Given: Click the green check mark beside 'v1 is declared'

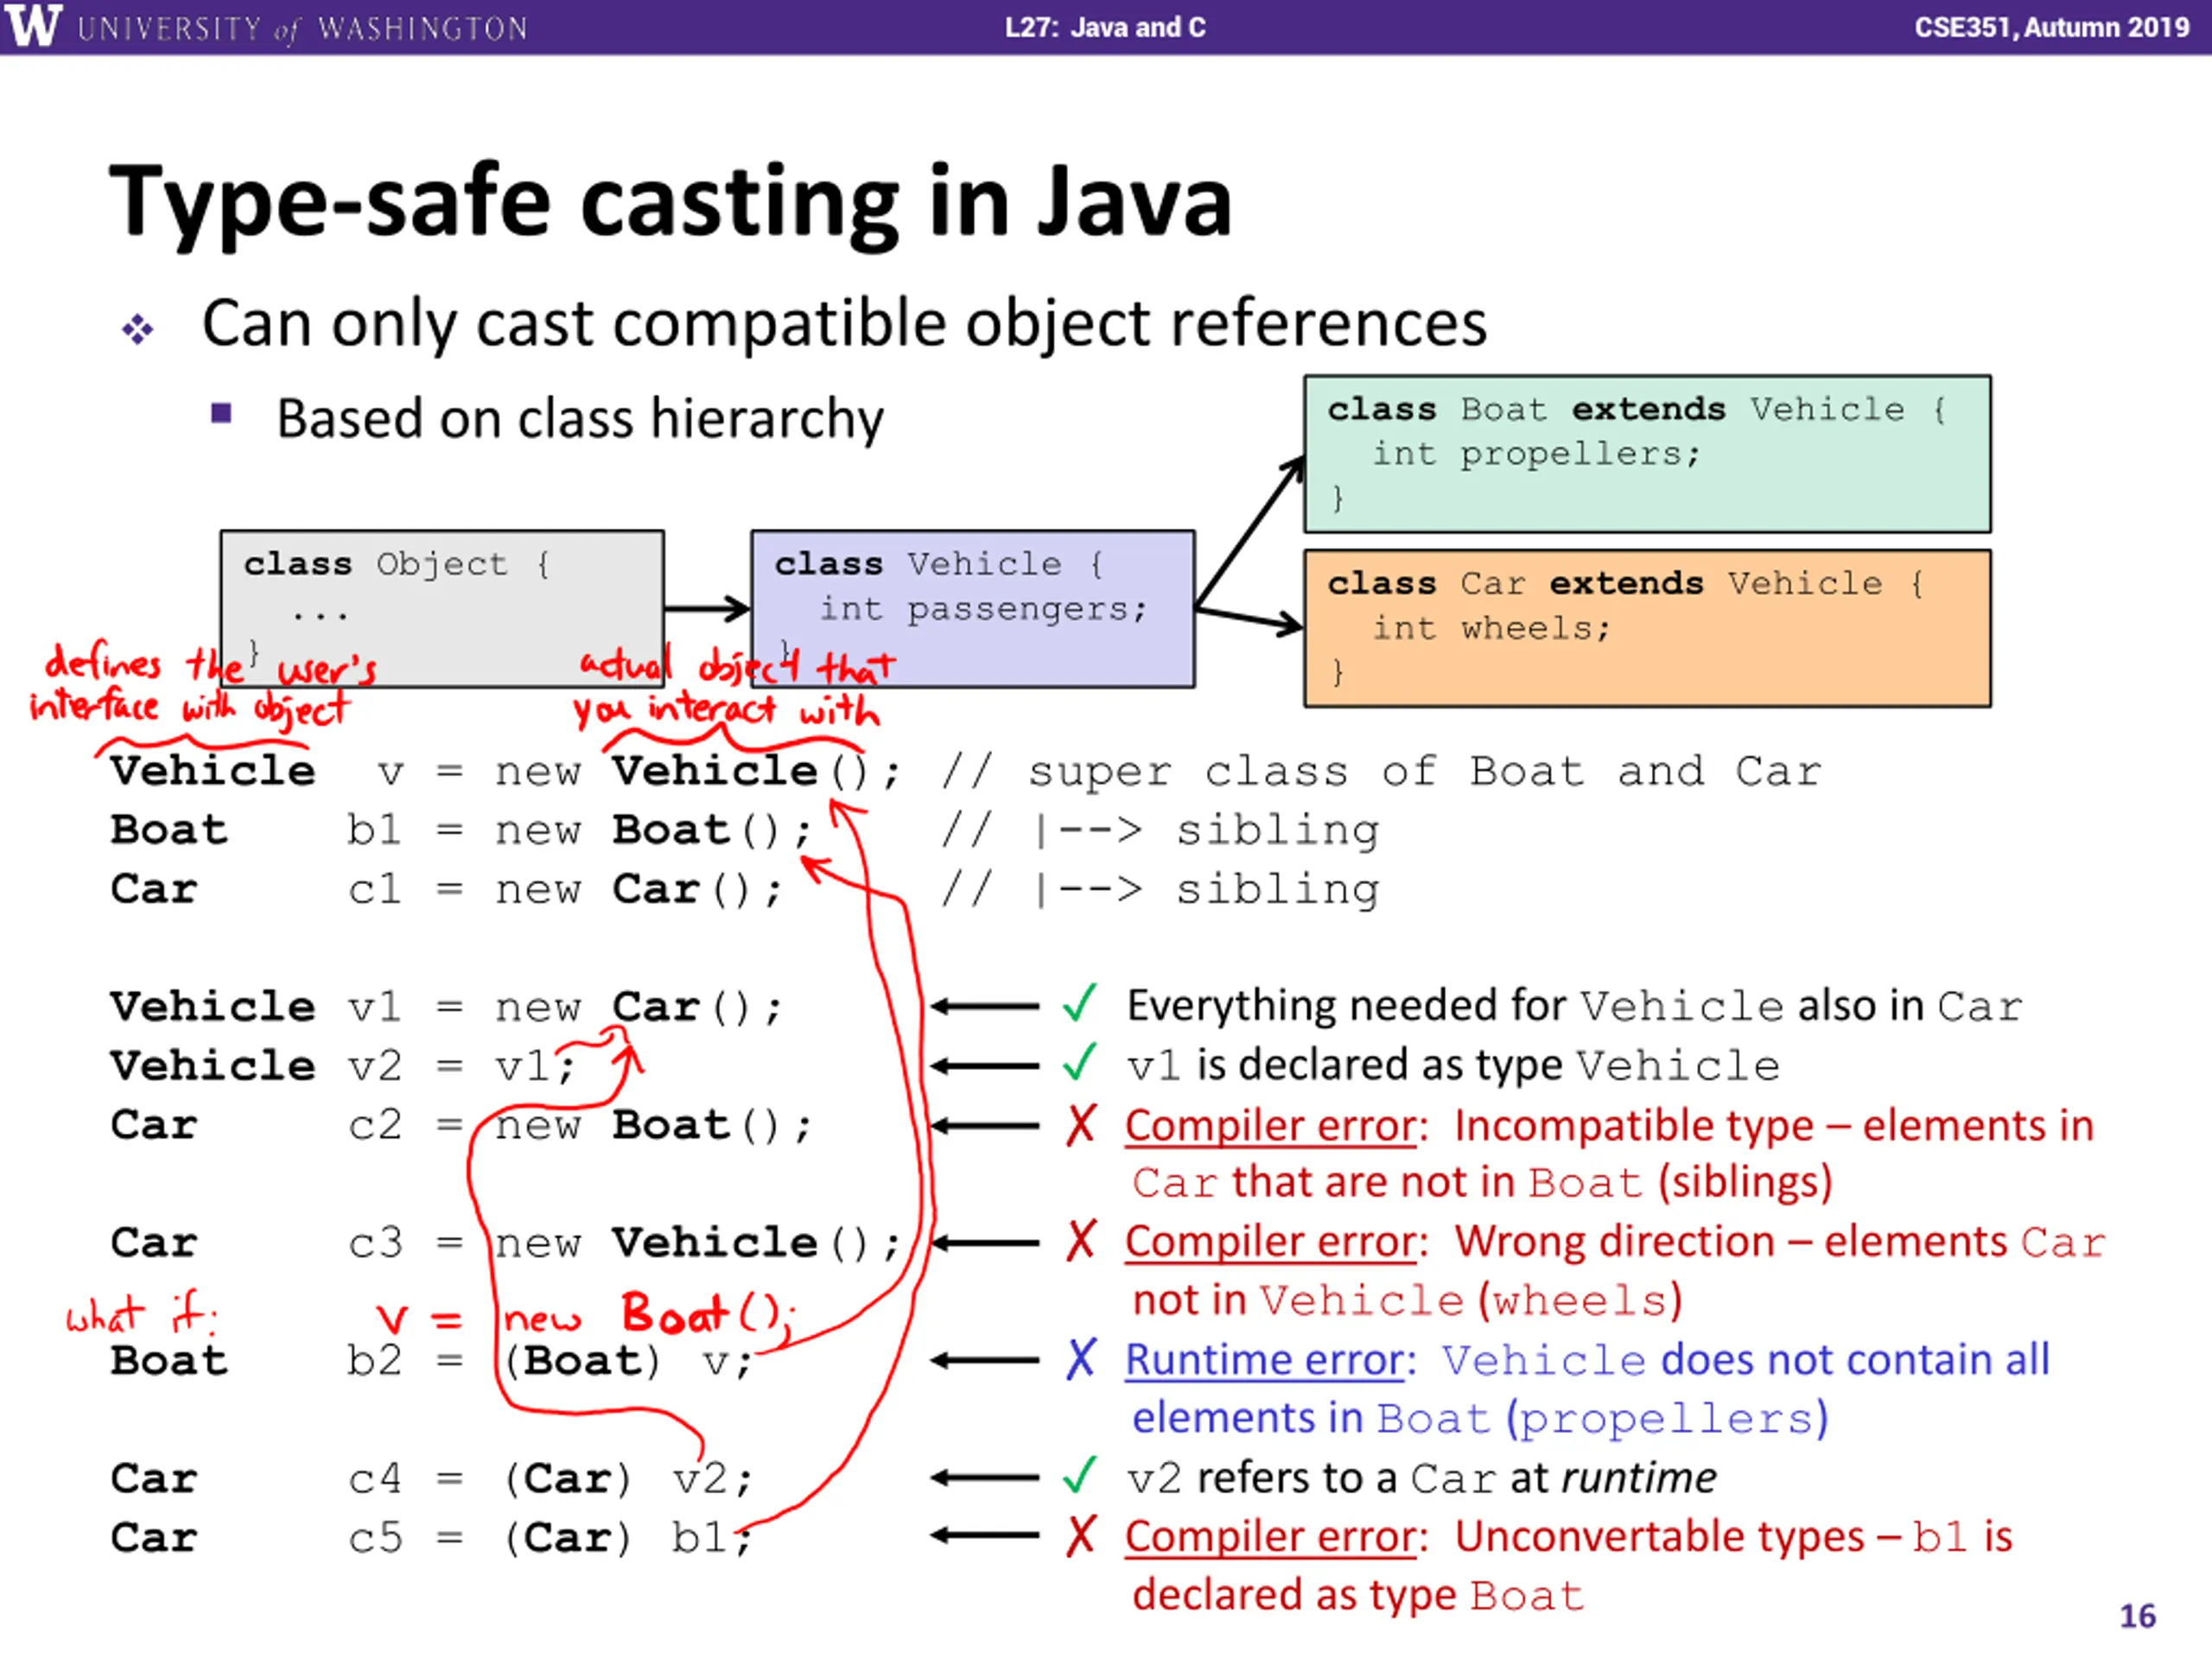Looking at the screenshot, I should (x=1081, y=1062).
